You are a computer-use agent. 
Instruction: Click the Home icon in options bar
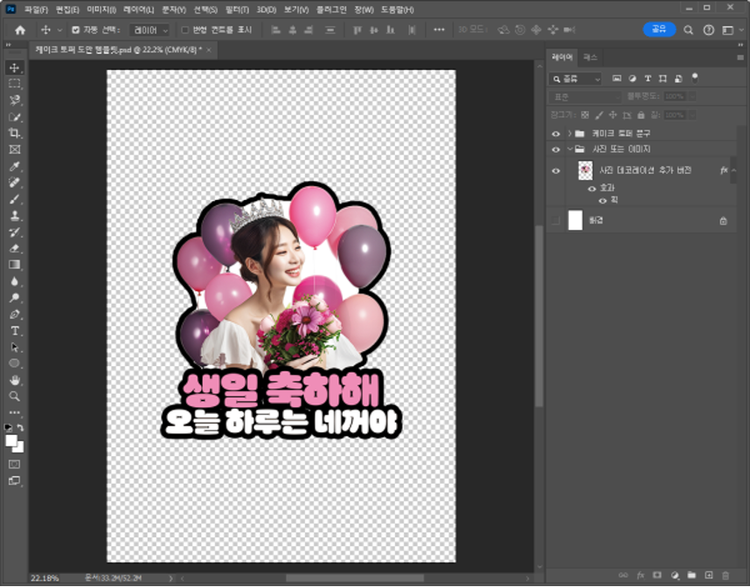(20, 30)
